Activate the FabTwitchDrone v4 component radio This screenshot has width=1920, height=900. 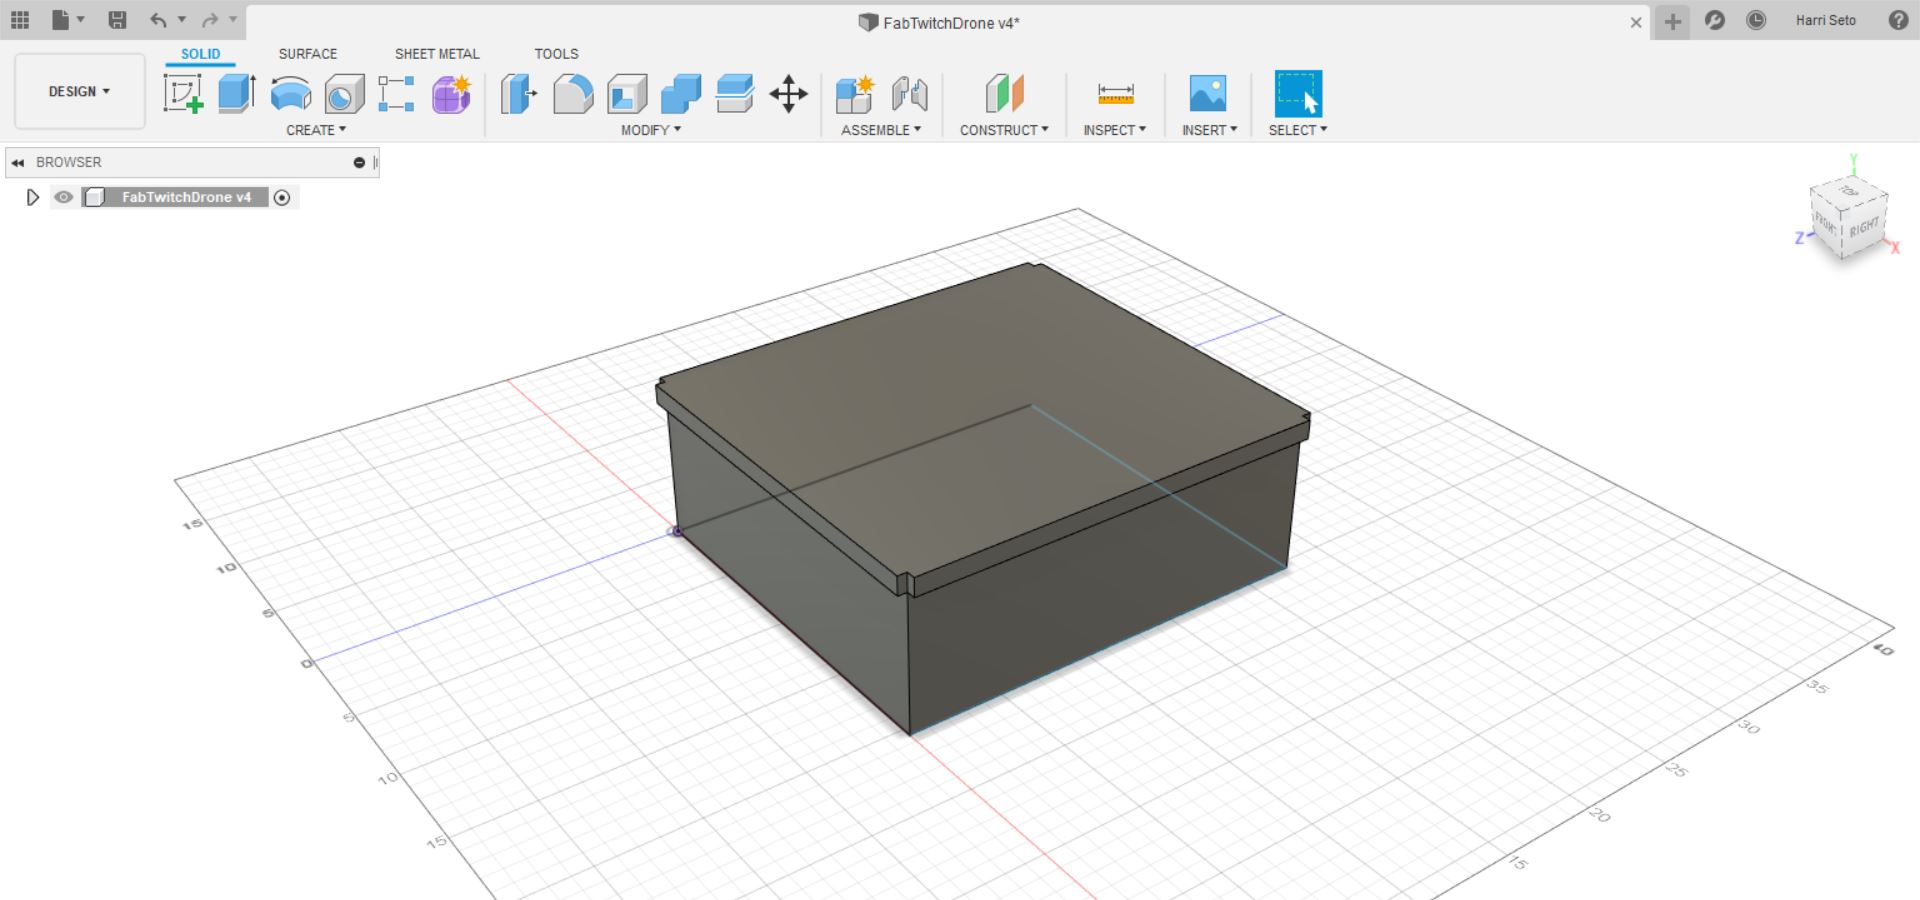(282, 198)
